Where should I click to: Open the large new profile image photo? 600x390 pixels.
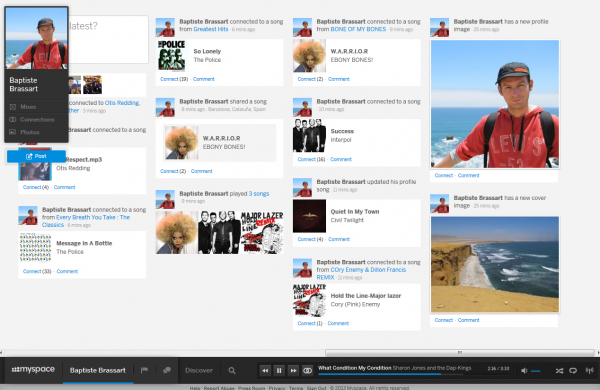[x=495, y=104]
